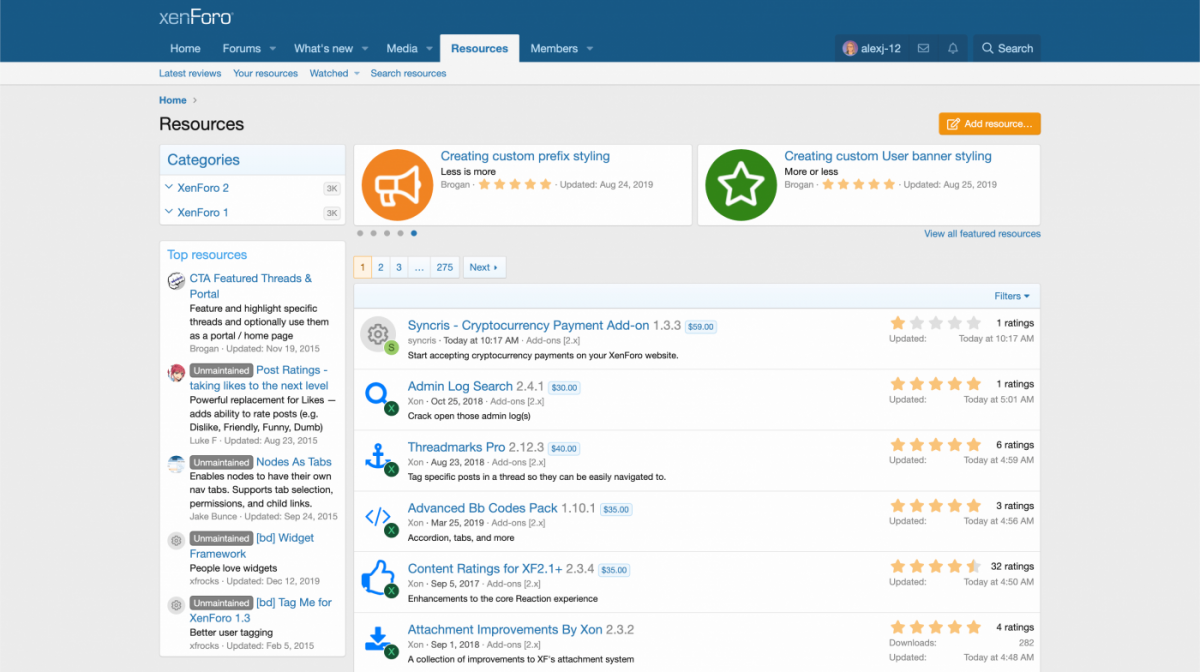Open the Media dropdown arrow
1200x672 pixels.
429,48
